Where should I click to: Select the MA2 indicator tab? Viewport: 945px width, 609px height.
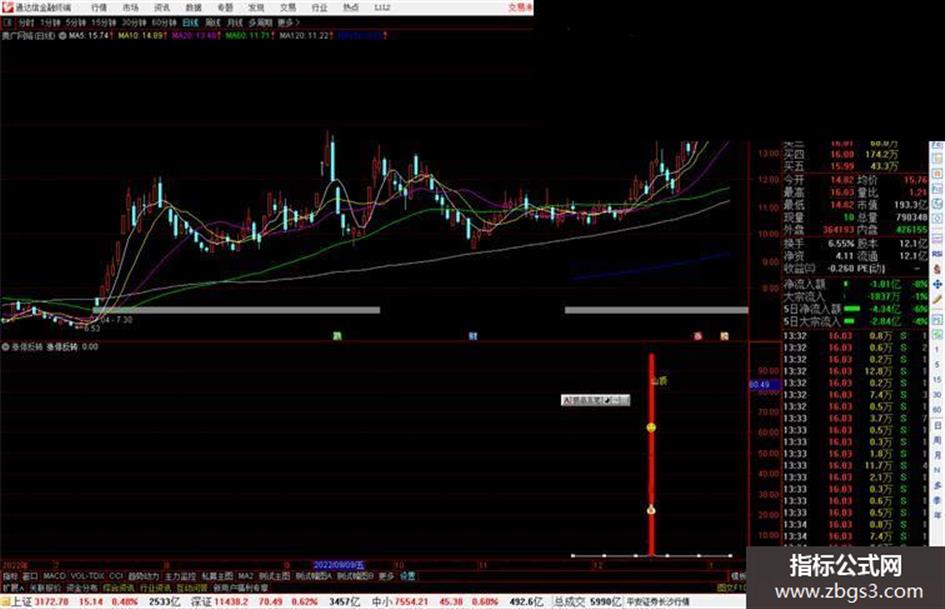click(246, 576)
